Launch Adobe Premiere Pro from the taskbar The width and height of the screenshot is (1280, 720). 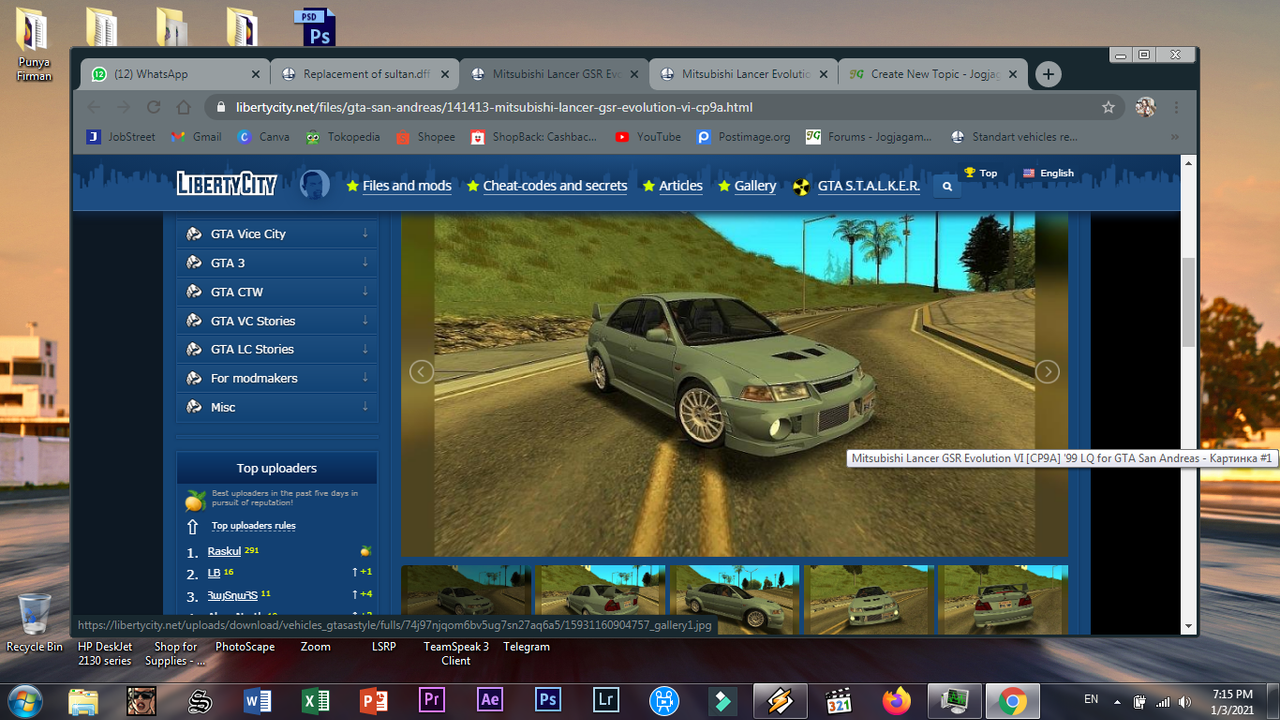pyautogui.click(x=432, y=700)
